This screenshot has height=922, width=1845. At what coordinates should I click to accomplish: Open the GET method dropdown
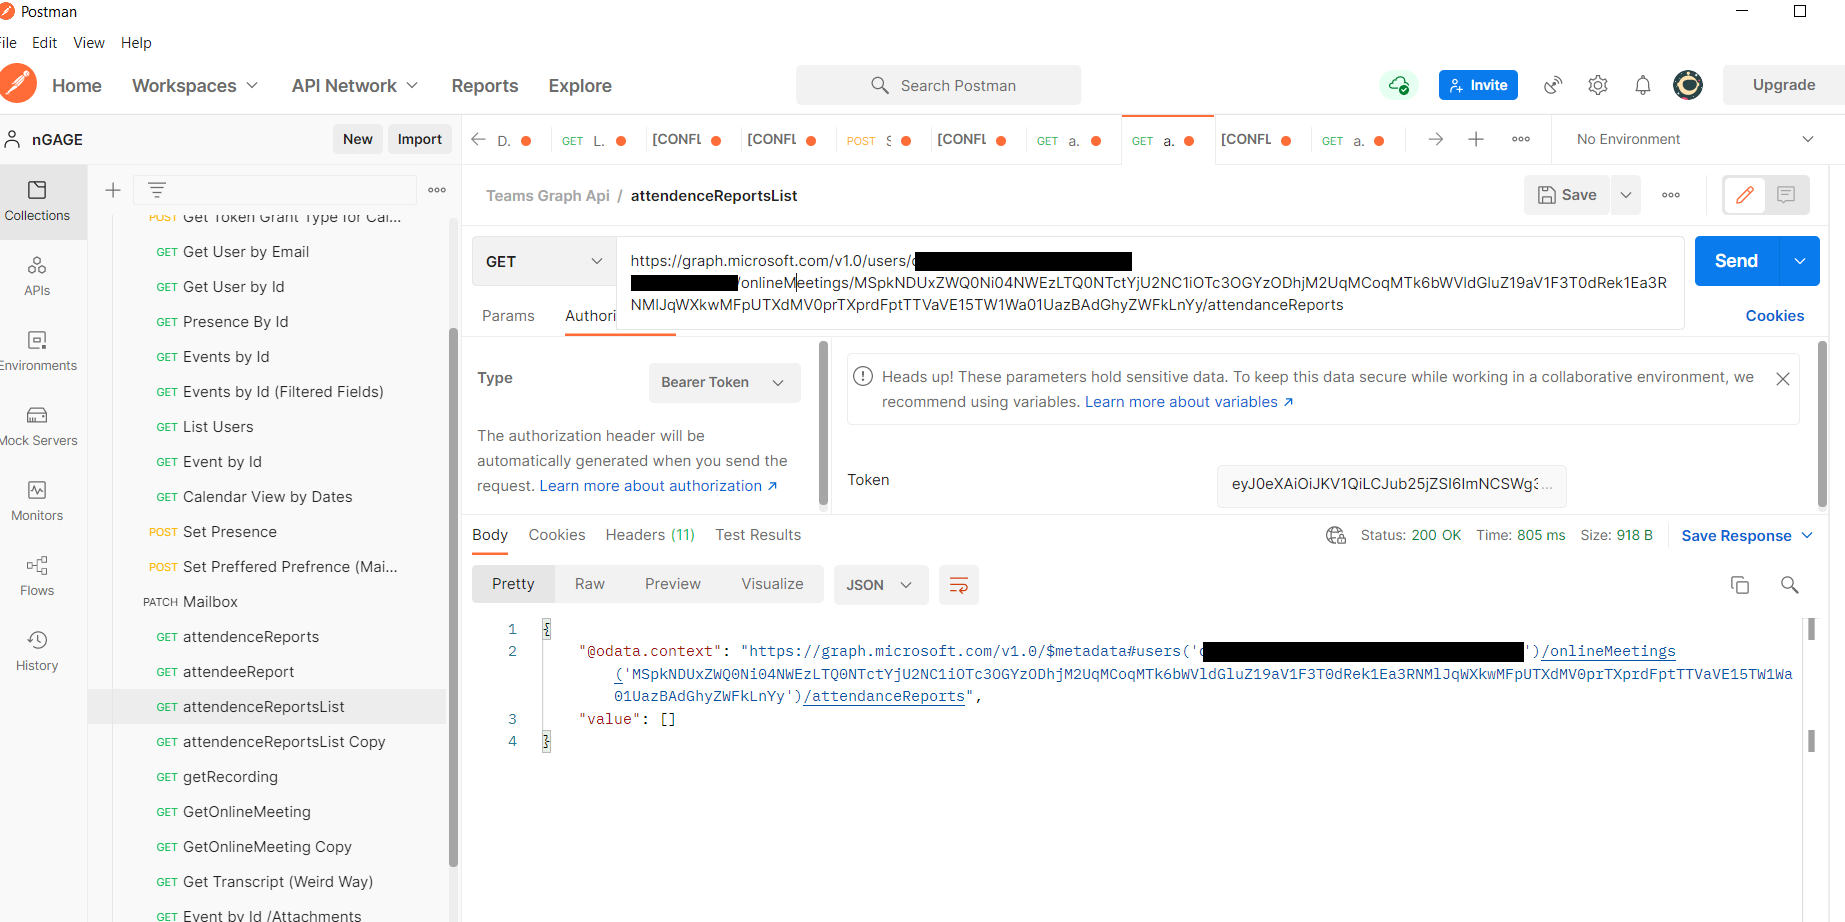[x=543, y=260]
